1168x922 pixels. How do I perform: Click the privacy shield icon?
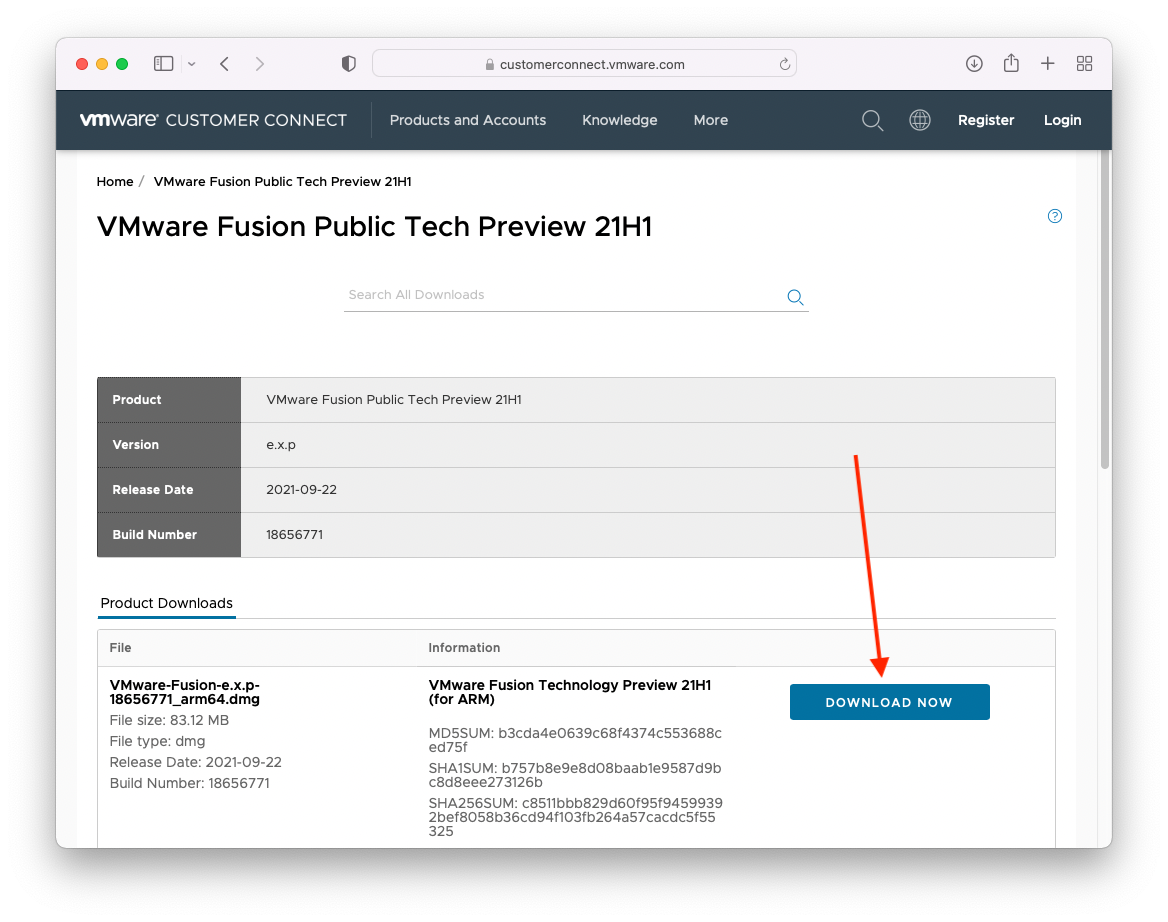(x=348, y=64)
